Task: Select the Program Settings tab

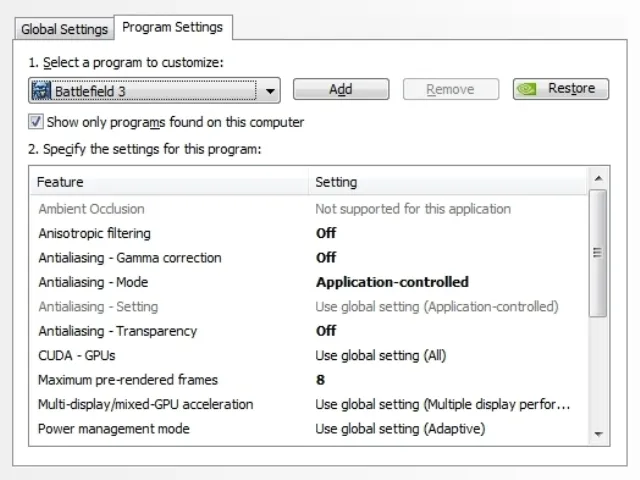Action: 173,27
